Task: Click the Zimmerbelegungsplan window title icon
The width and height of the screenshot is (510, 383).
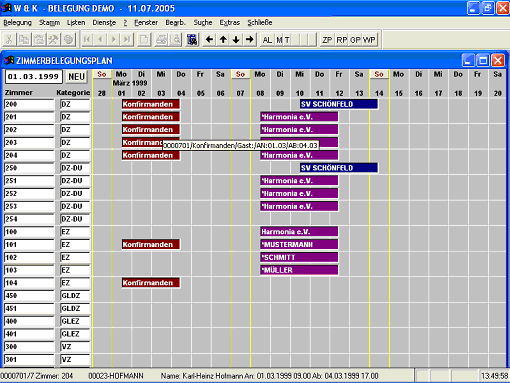Action: [9, 60]
